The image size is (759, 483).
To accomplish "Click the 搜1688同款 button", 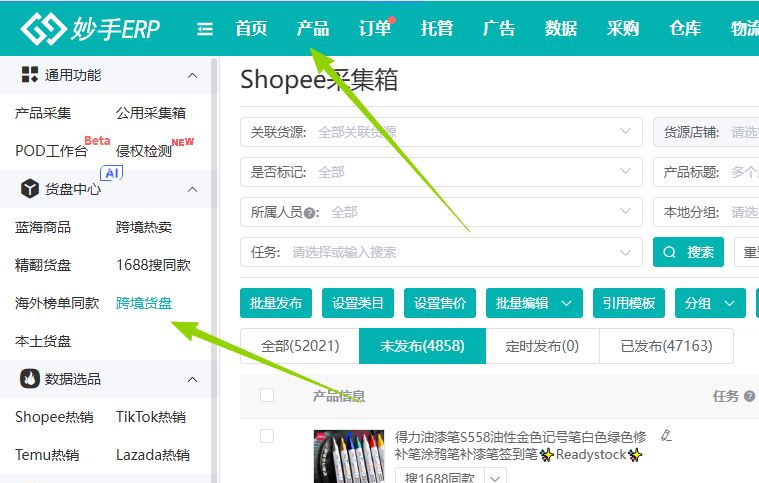I will [440, 478].
